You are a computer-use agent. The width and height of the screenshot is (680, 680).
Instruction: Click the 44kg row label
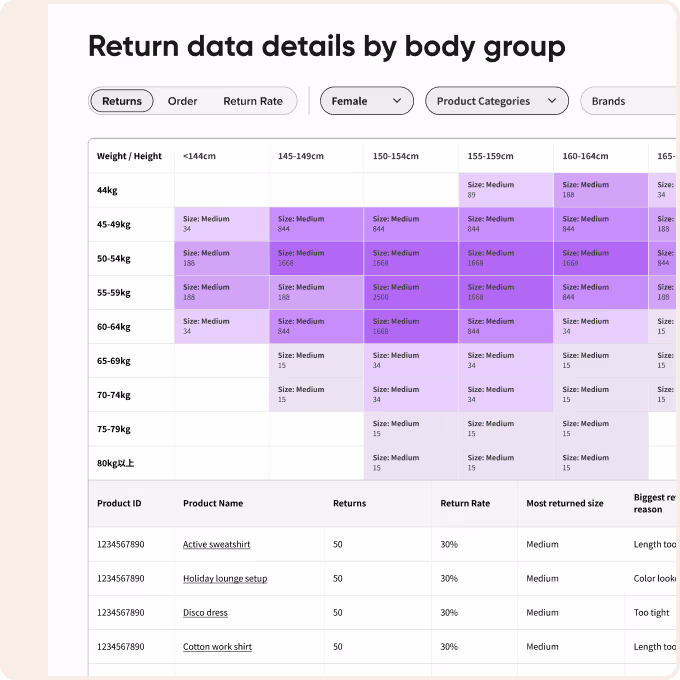[107, 190]
